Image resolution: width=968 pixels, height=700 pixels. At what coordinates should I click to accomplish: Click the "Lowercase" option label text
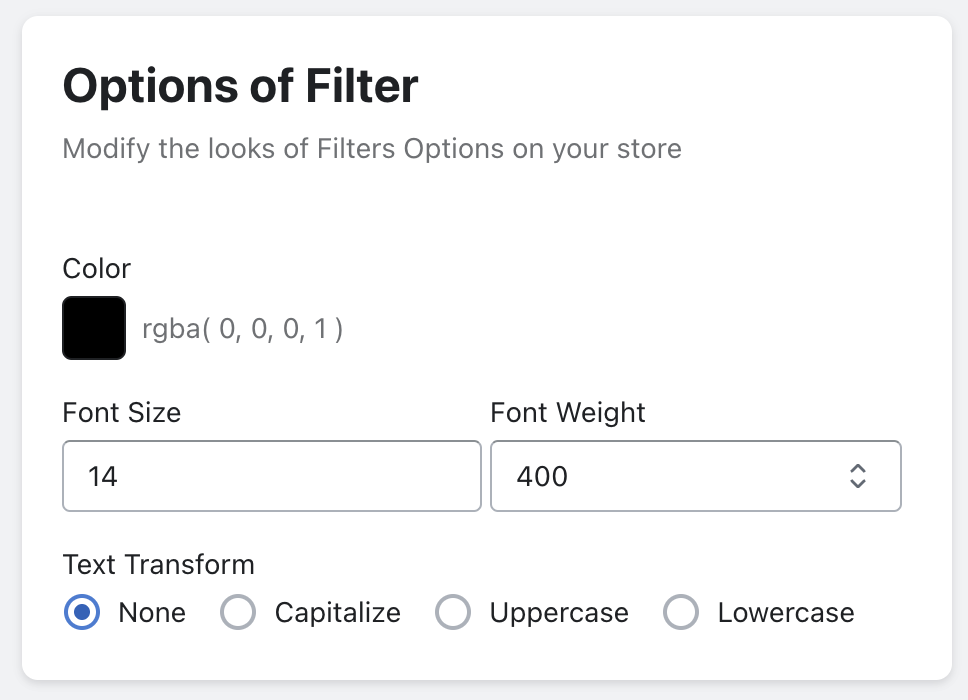[x=786, y=612]
